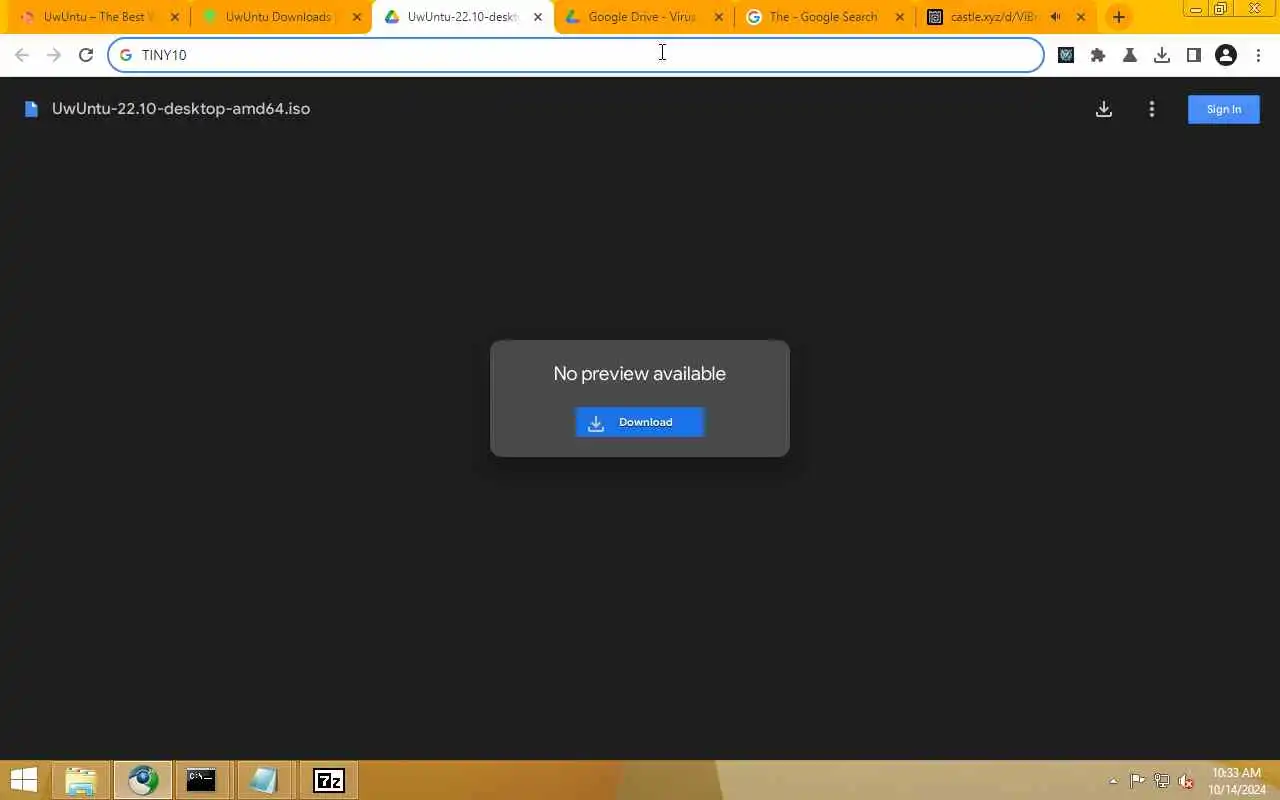Click the Google icon in the address bar

pos(126,55)
